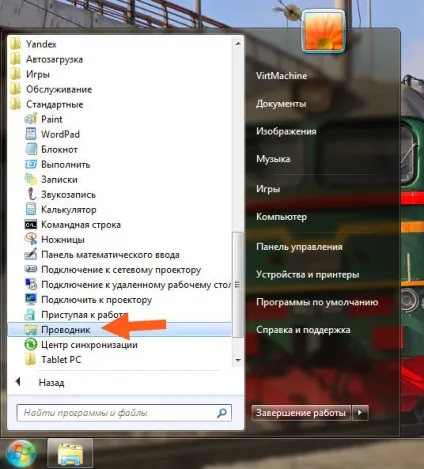424x469 pixels.
Task: Select the Калькулятор text label
Action: pyautogui.click(x=69, y=210)
